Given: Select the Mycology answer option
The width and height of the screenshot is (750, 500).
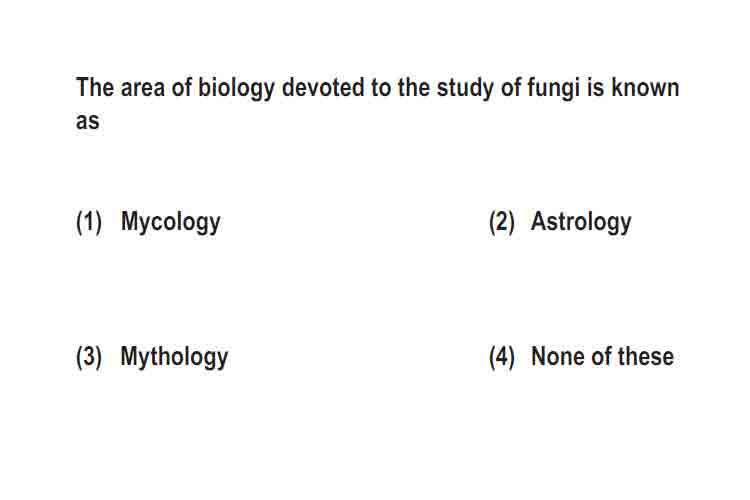Looking at the screenshot, I should pos(170,222).
